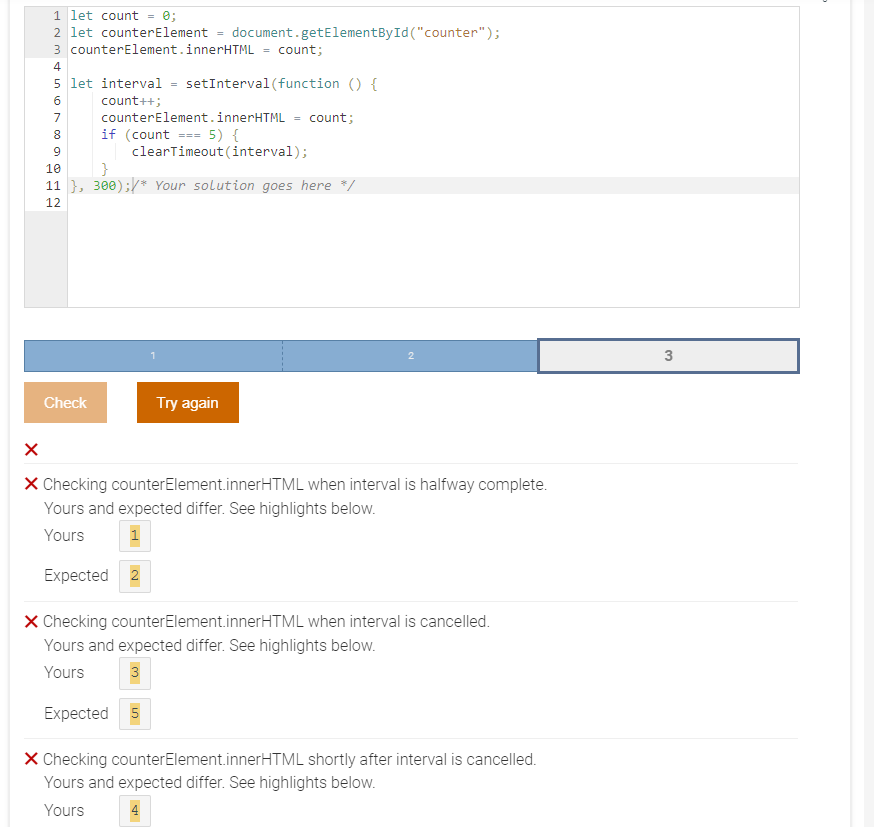Click the X icon beside the shortly after cancelled check
The image size is (874, 827).
click(x=31, y=759)
